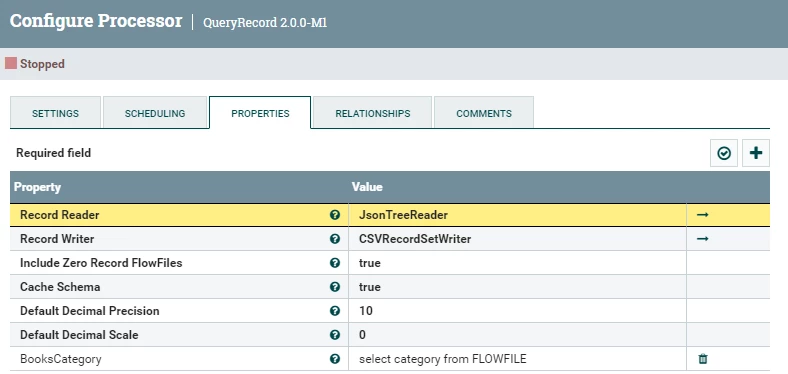788x374 pixels.
Task: Change the CSVRecordSetWriter value
Action: (518, 239)
